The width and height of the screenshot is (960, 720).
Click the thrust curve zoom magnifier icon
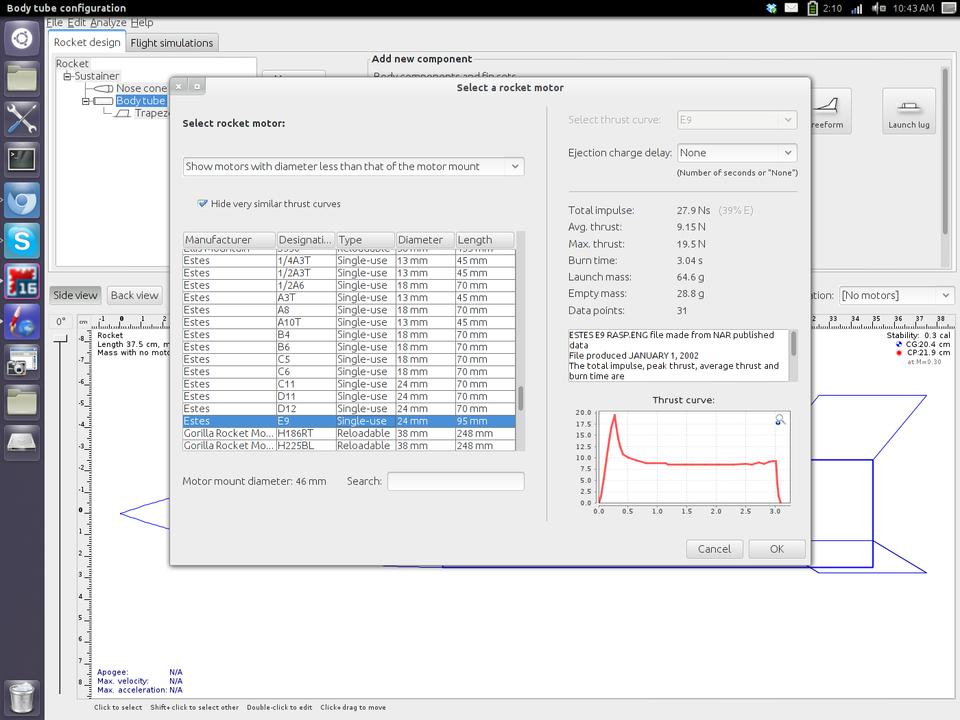(780, 421)
